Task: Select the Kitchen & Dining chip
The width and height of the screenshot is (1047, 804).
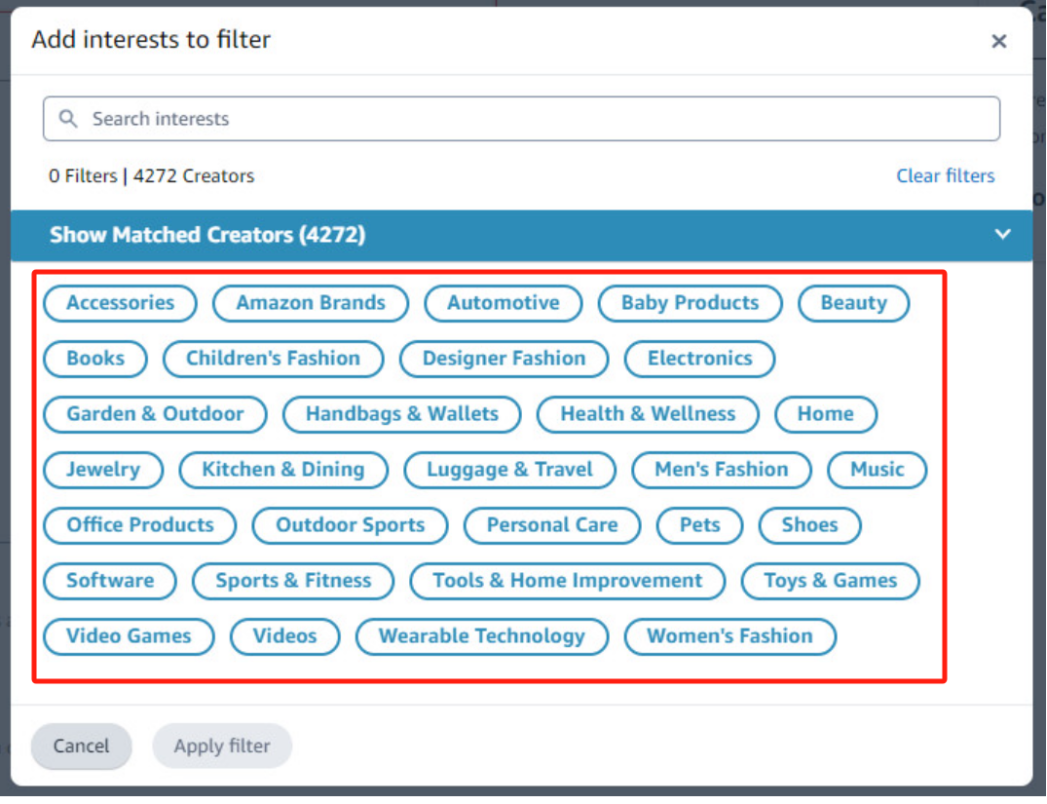Action: [283, 469]
